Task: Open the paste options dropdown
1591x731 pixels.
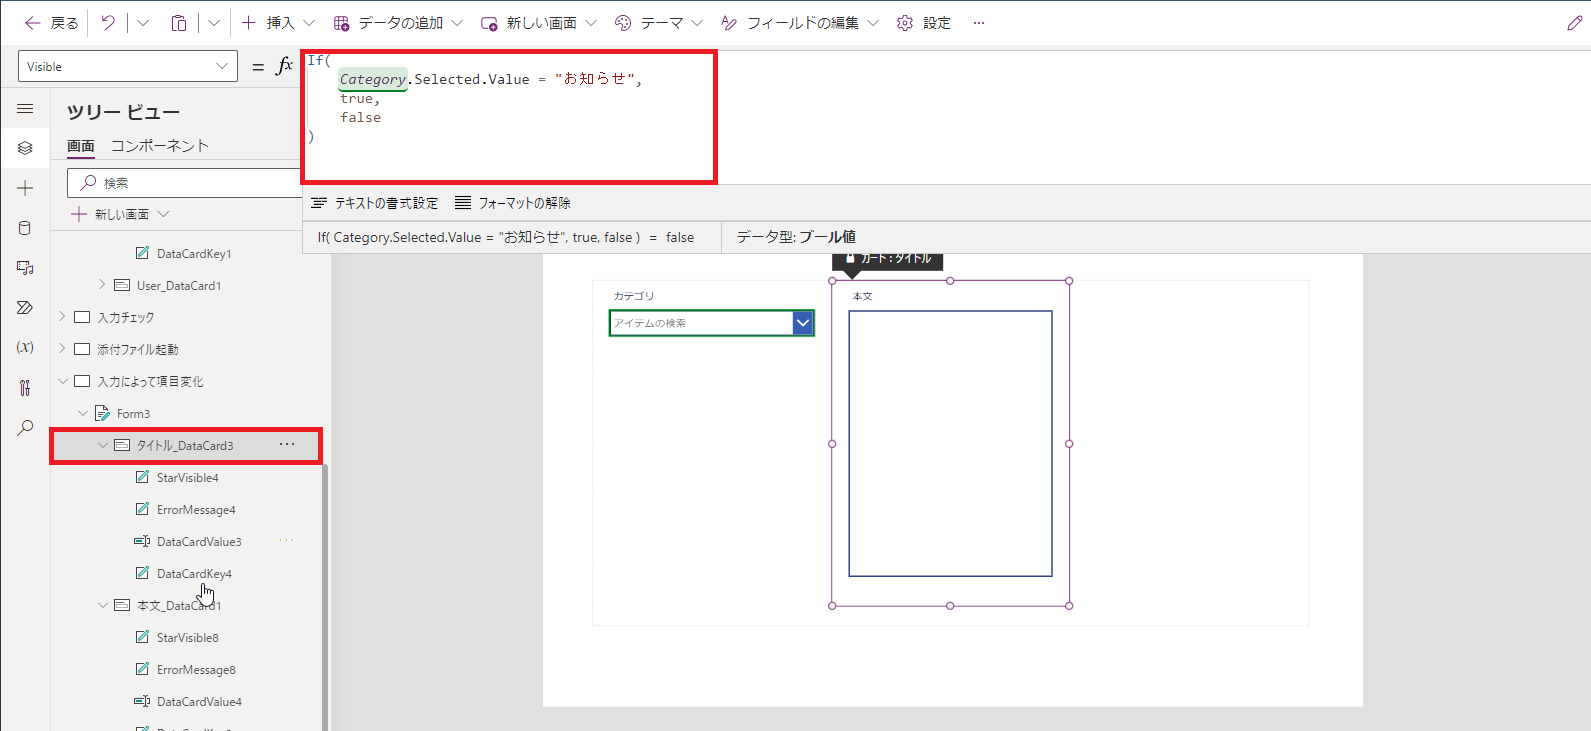Action: (214, 23)
